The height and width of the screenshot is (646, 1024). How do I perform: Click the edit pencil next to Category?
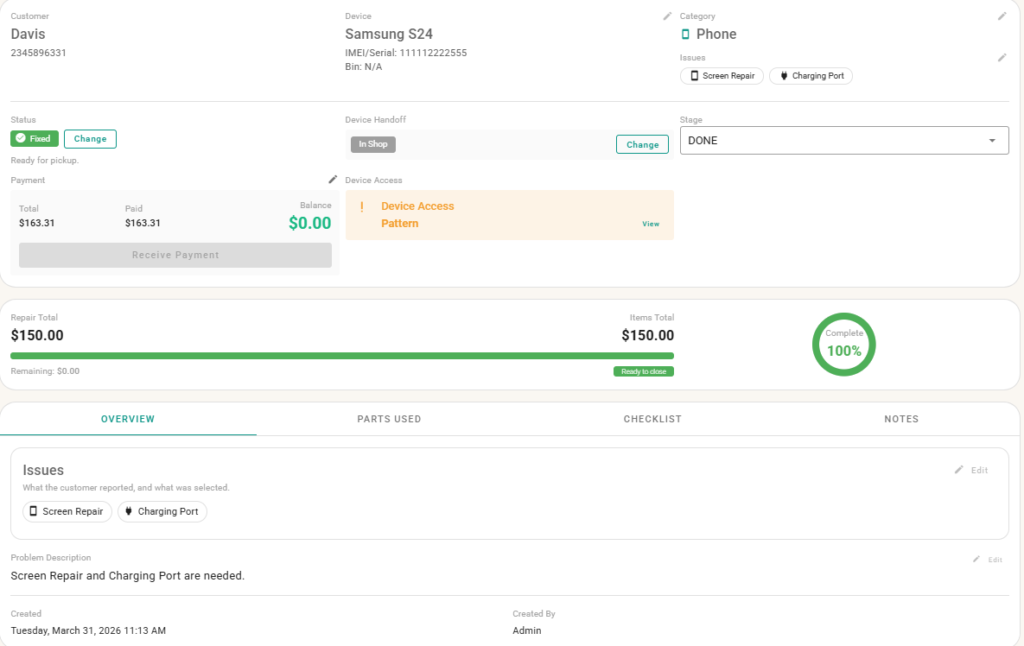1002,16
